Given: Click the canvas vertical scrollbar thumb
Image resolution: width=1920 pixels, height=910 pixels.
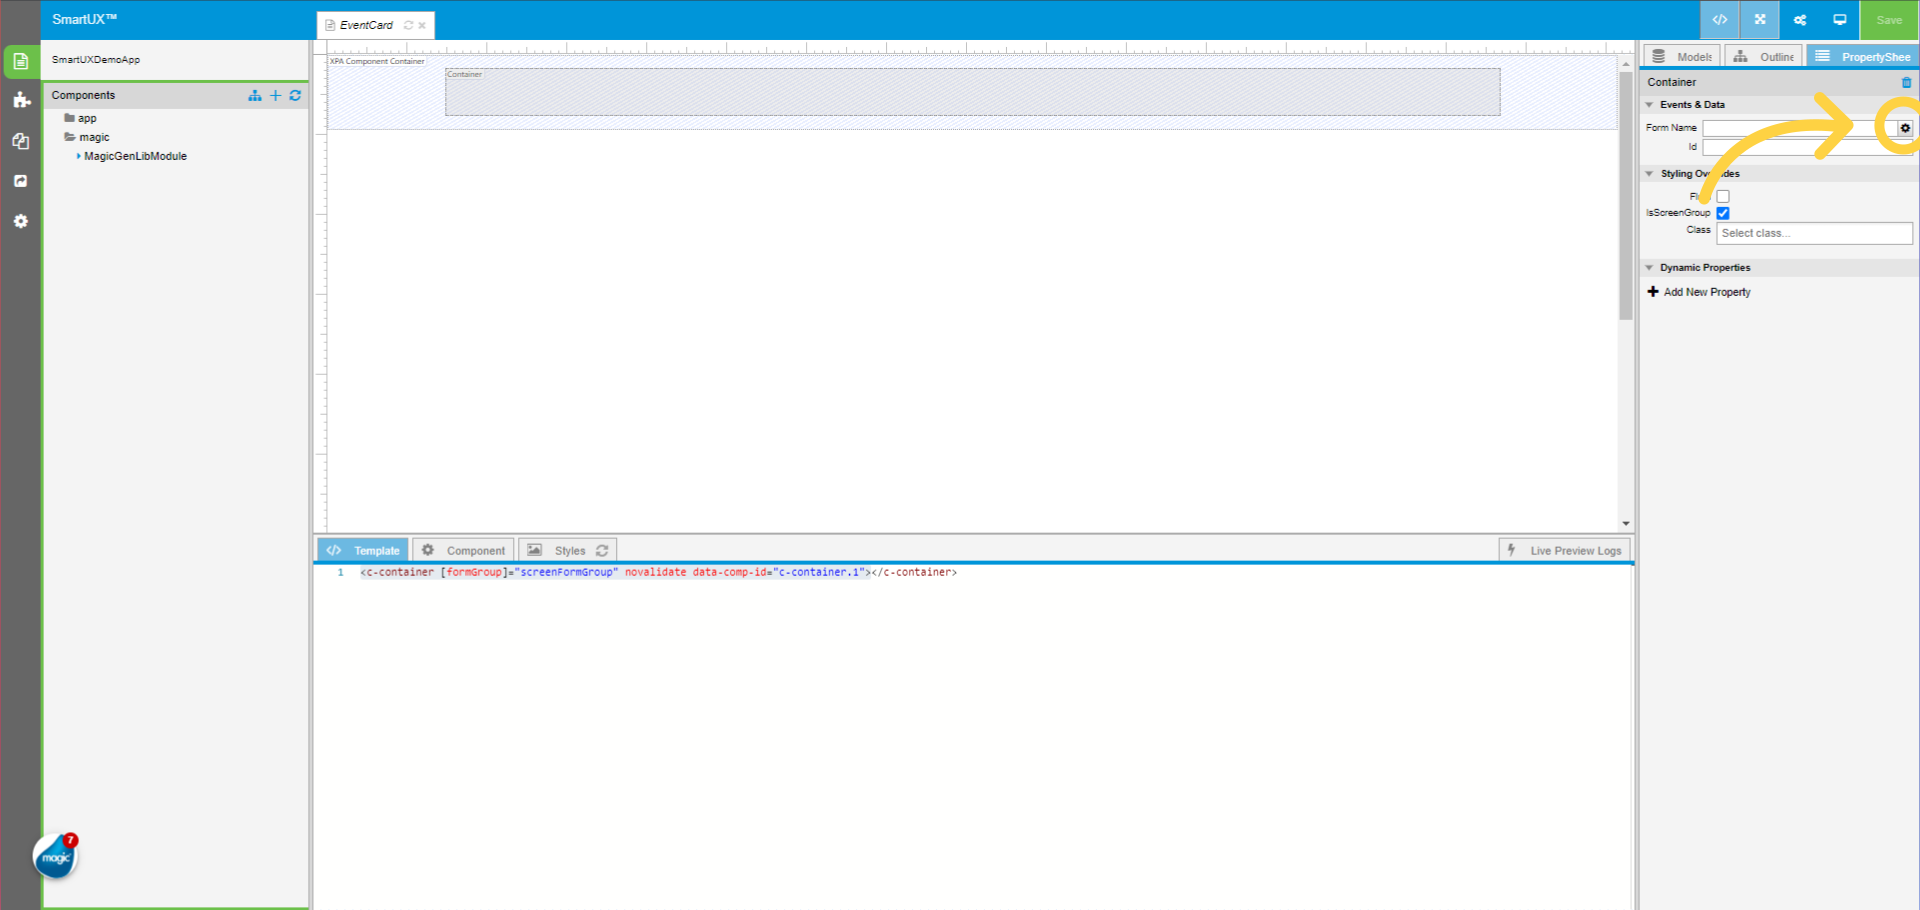Looking at the screenshot, I should tap(1626, 195).
